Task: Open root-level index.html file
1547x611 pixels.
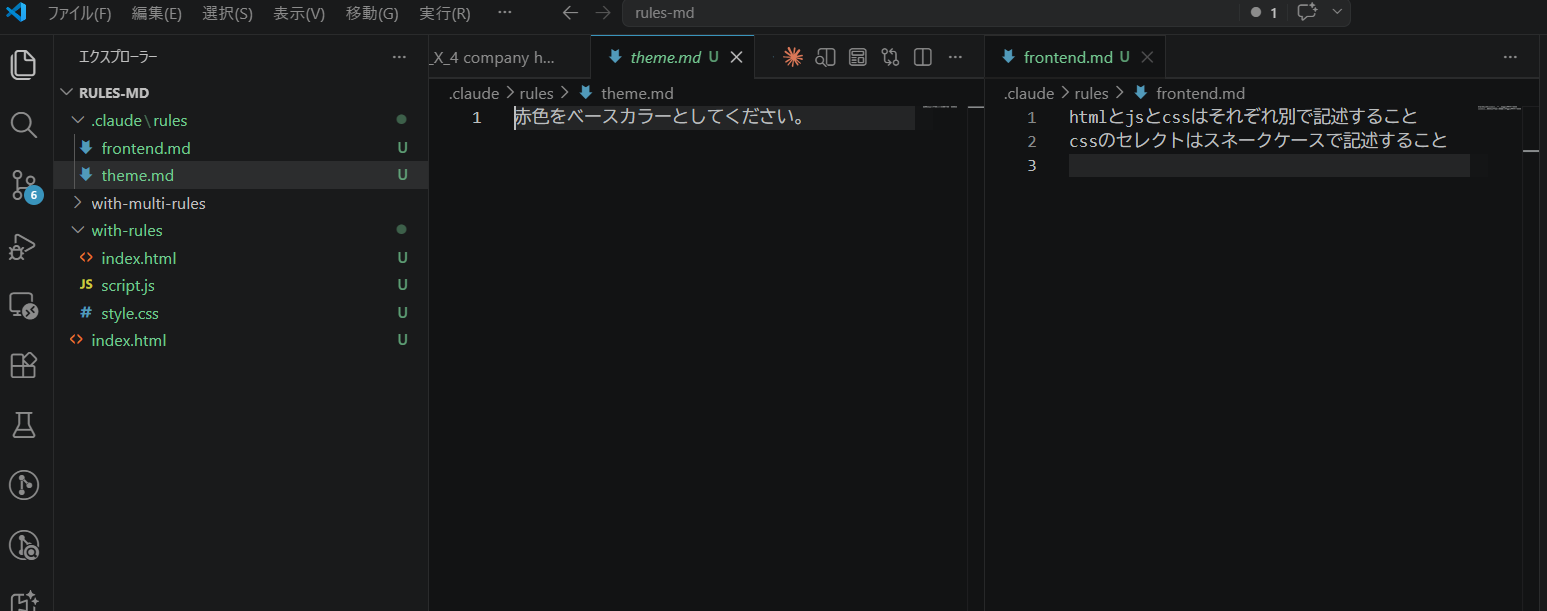Action: pyautogui.click(x=241, y=340)
